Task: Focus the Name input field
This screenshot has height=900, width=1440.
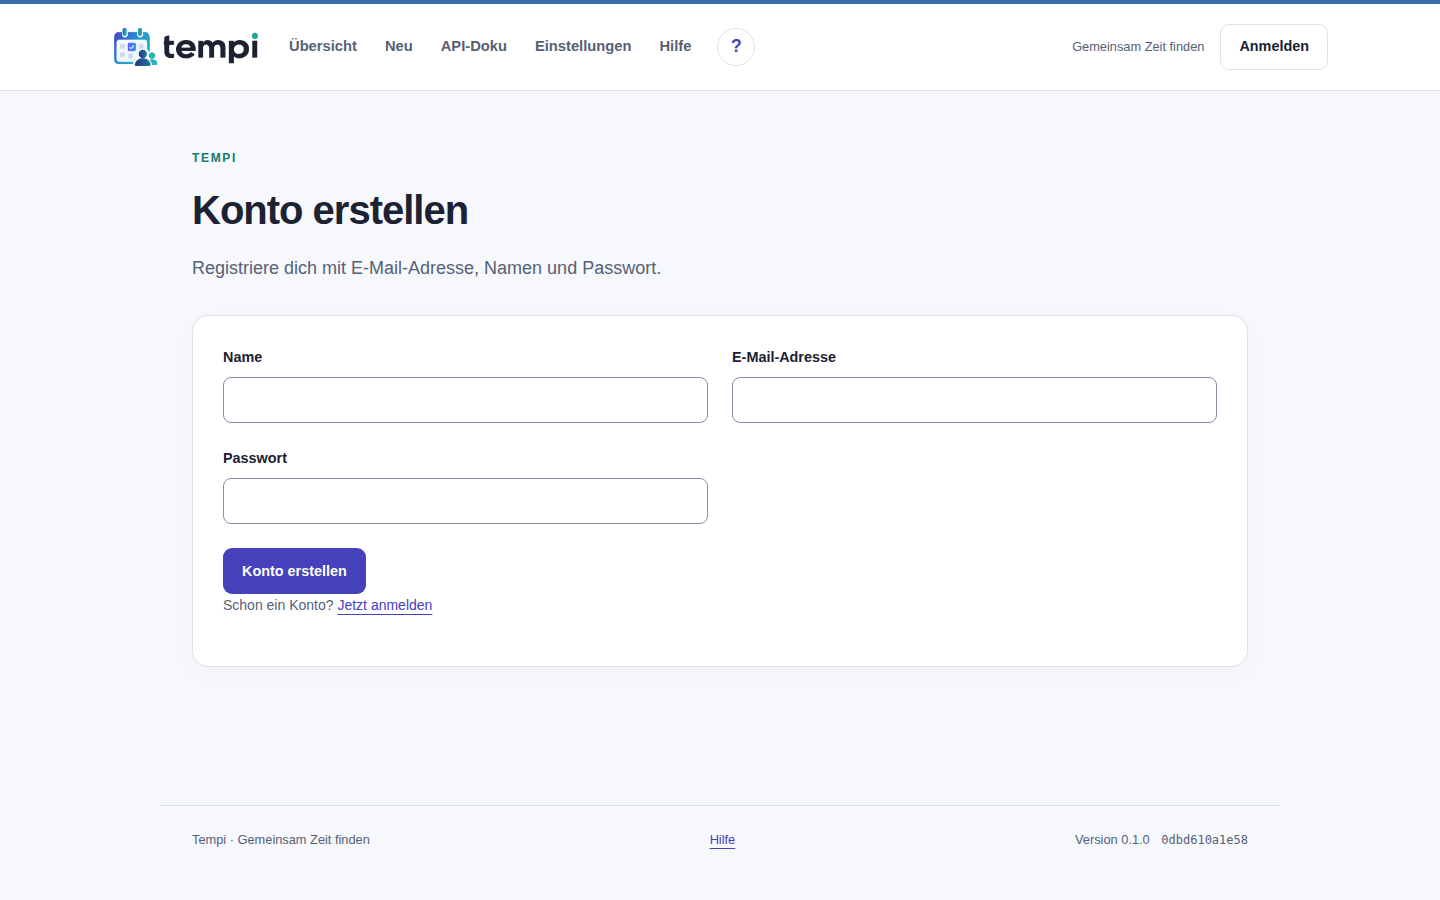Action: pyautogui.click(x=465, y=400)
